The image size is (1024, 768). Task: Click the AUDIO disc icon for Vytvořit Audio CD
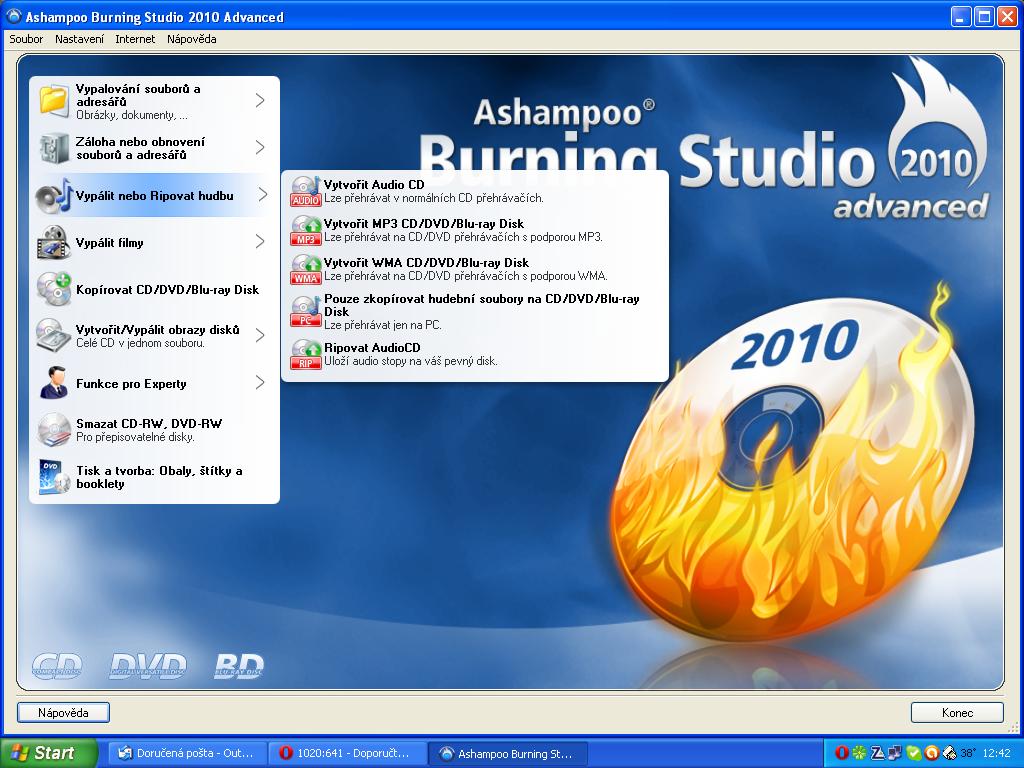click(306, 191)
